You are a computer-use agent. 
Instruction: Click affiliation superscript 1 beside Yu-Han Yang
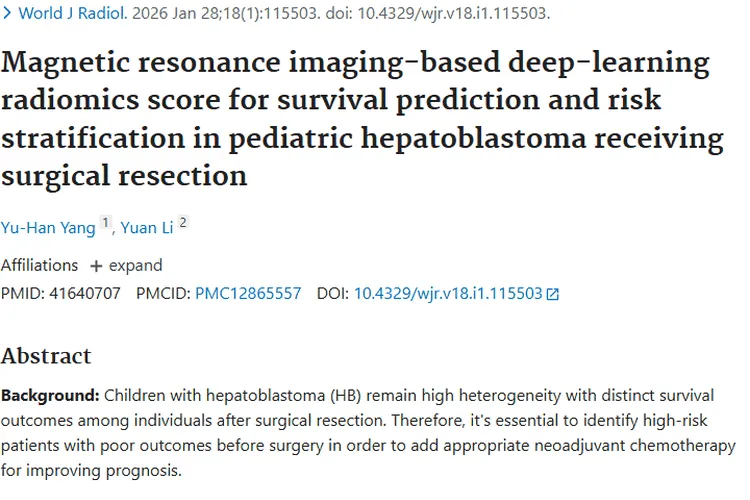(x=105, y=224)
